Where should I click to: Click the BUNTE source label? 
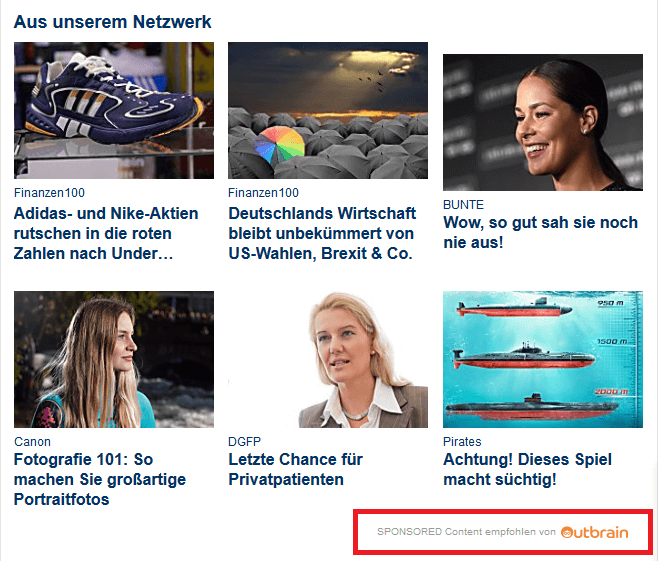[x=463, y=205]
